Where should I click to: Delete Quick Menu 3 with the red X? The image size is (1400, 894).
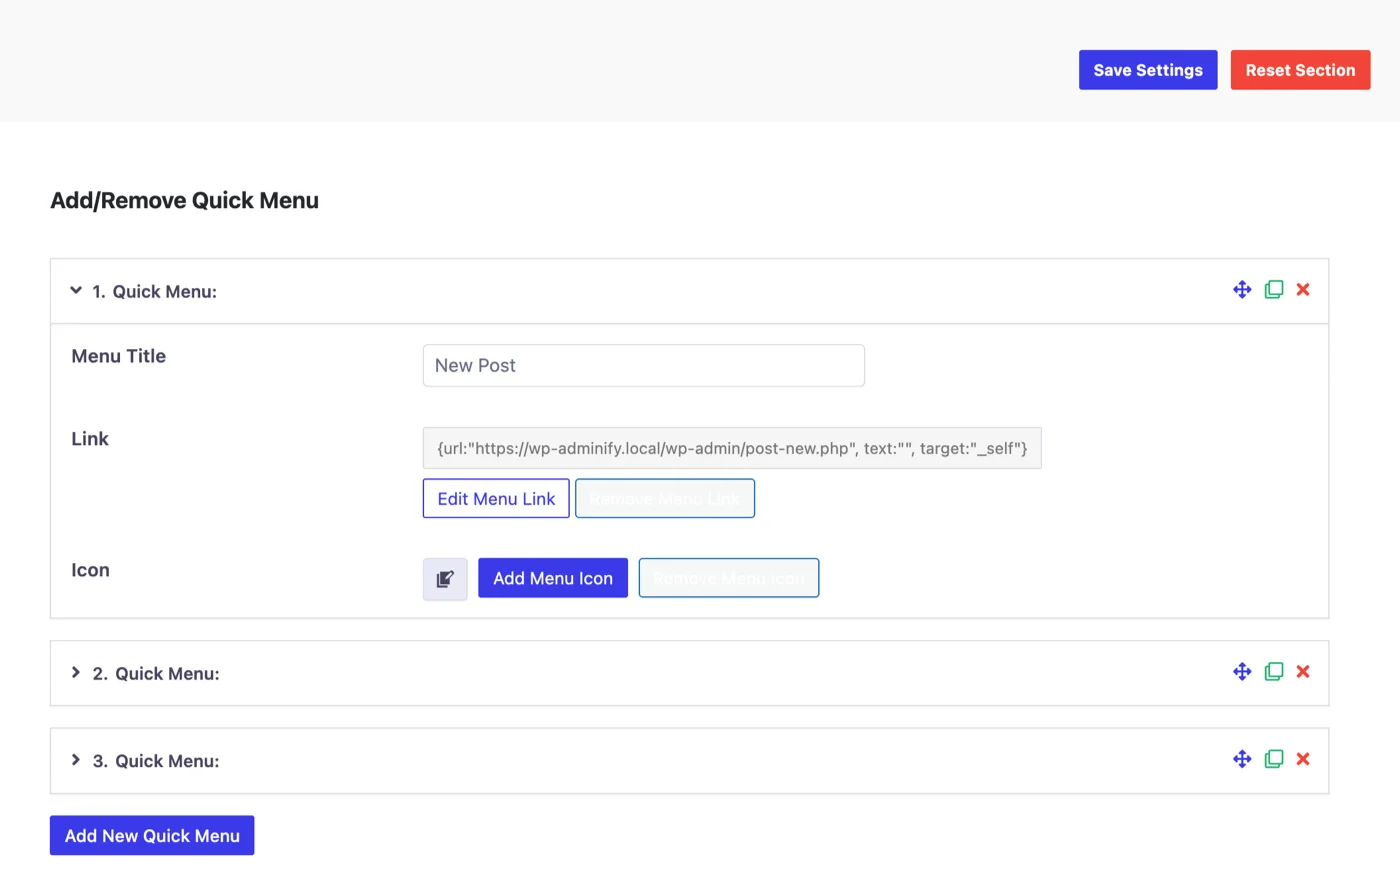pos(1303,759)
